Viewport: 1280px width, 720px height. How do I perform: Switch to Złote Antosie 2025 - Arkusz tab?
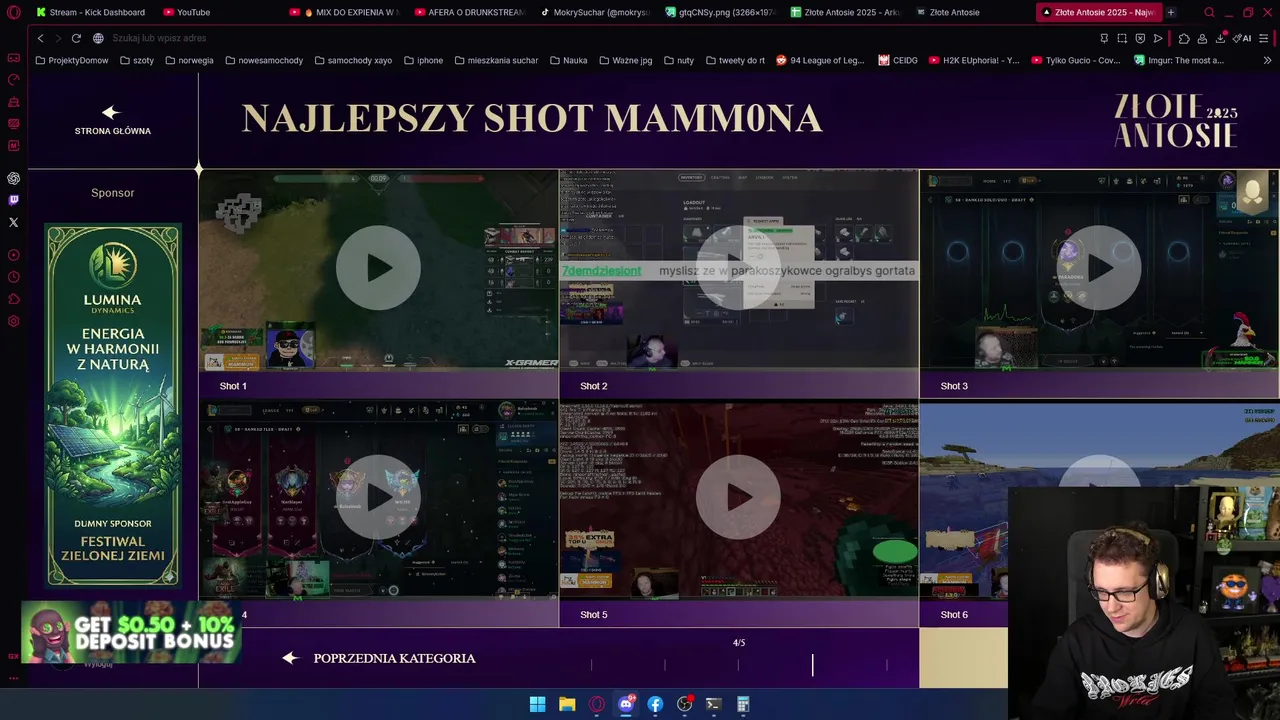click(x=845, y=12)
